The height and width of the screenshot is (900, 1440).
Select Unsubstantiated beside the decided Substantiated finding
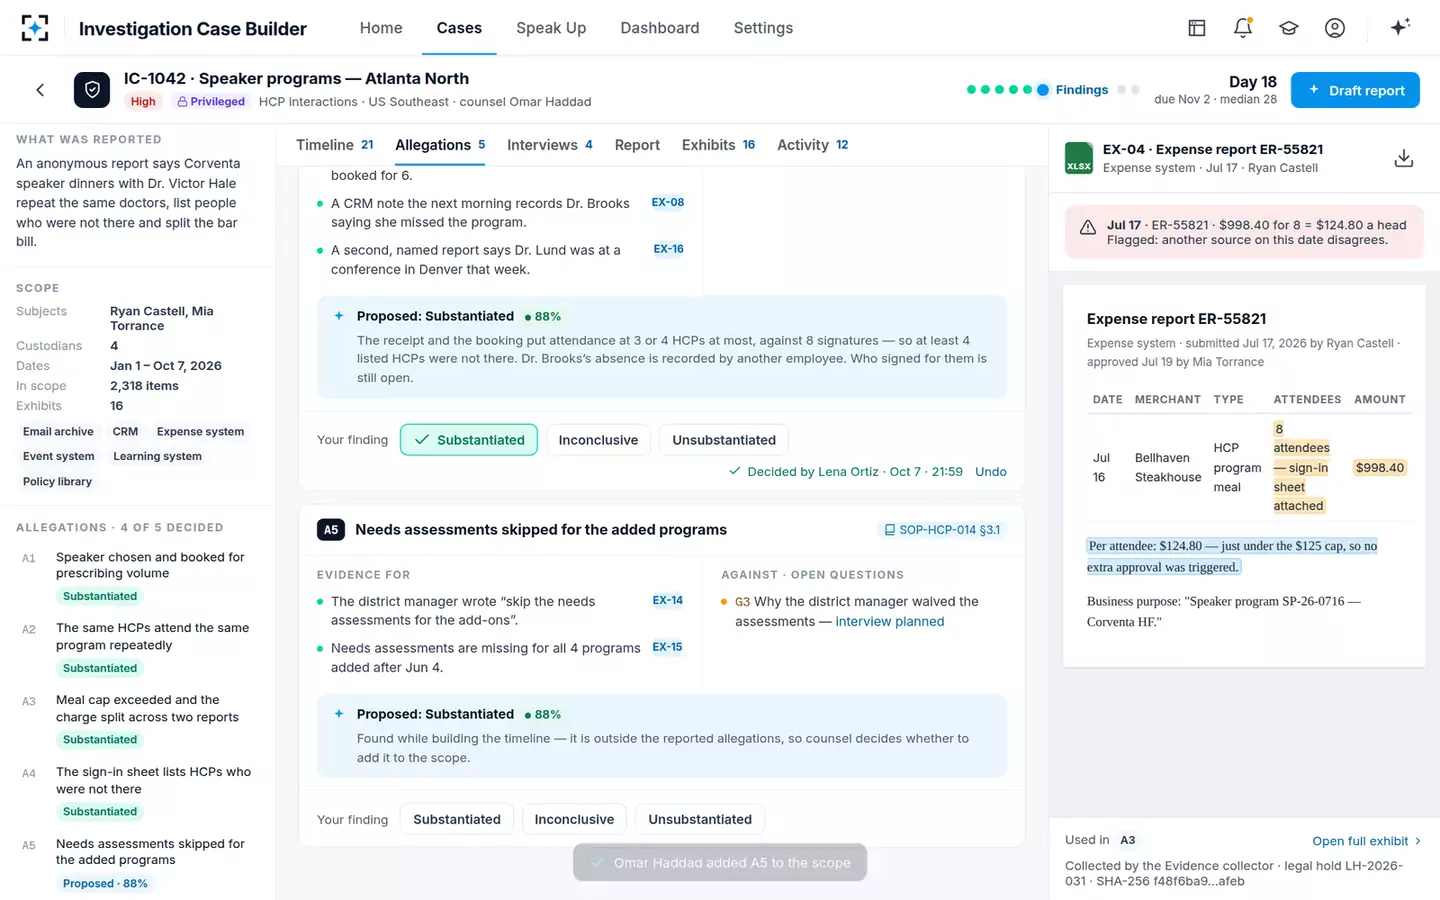click(724, 440)
